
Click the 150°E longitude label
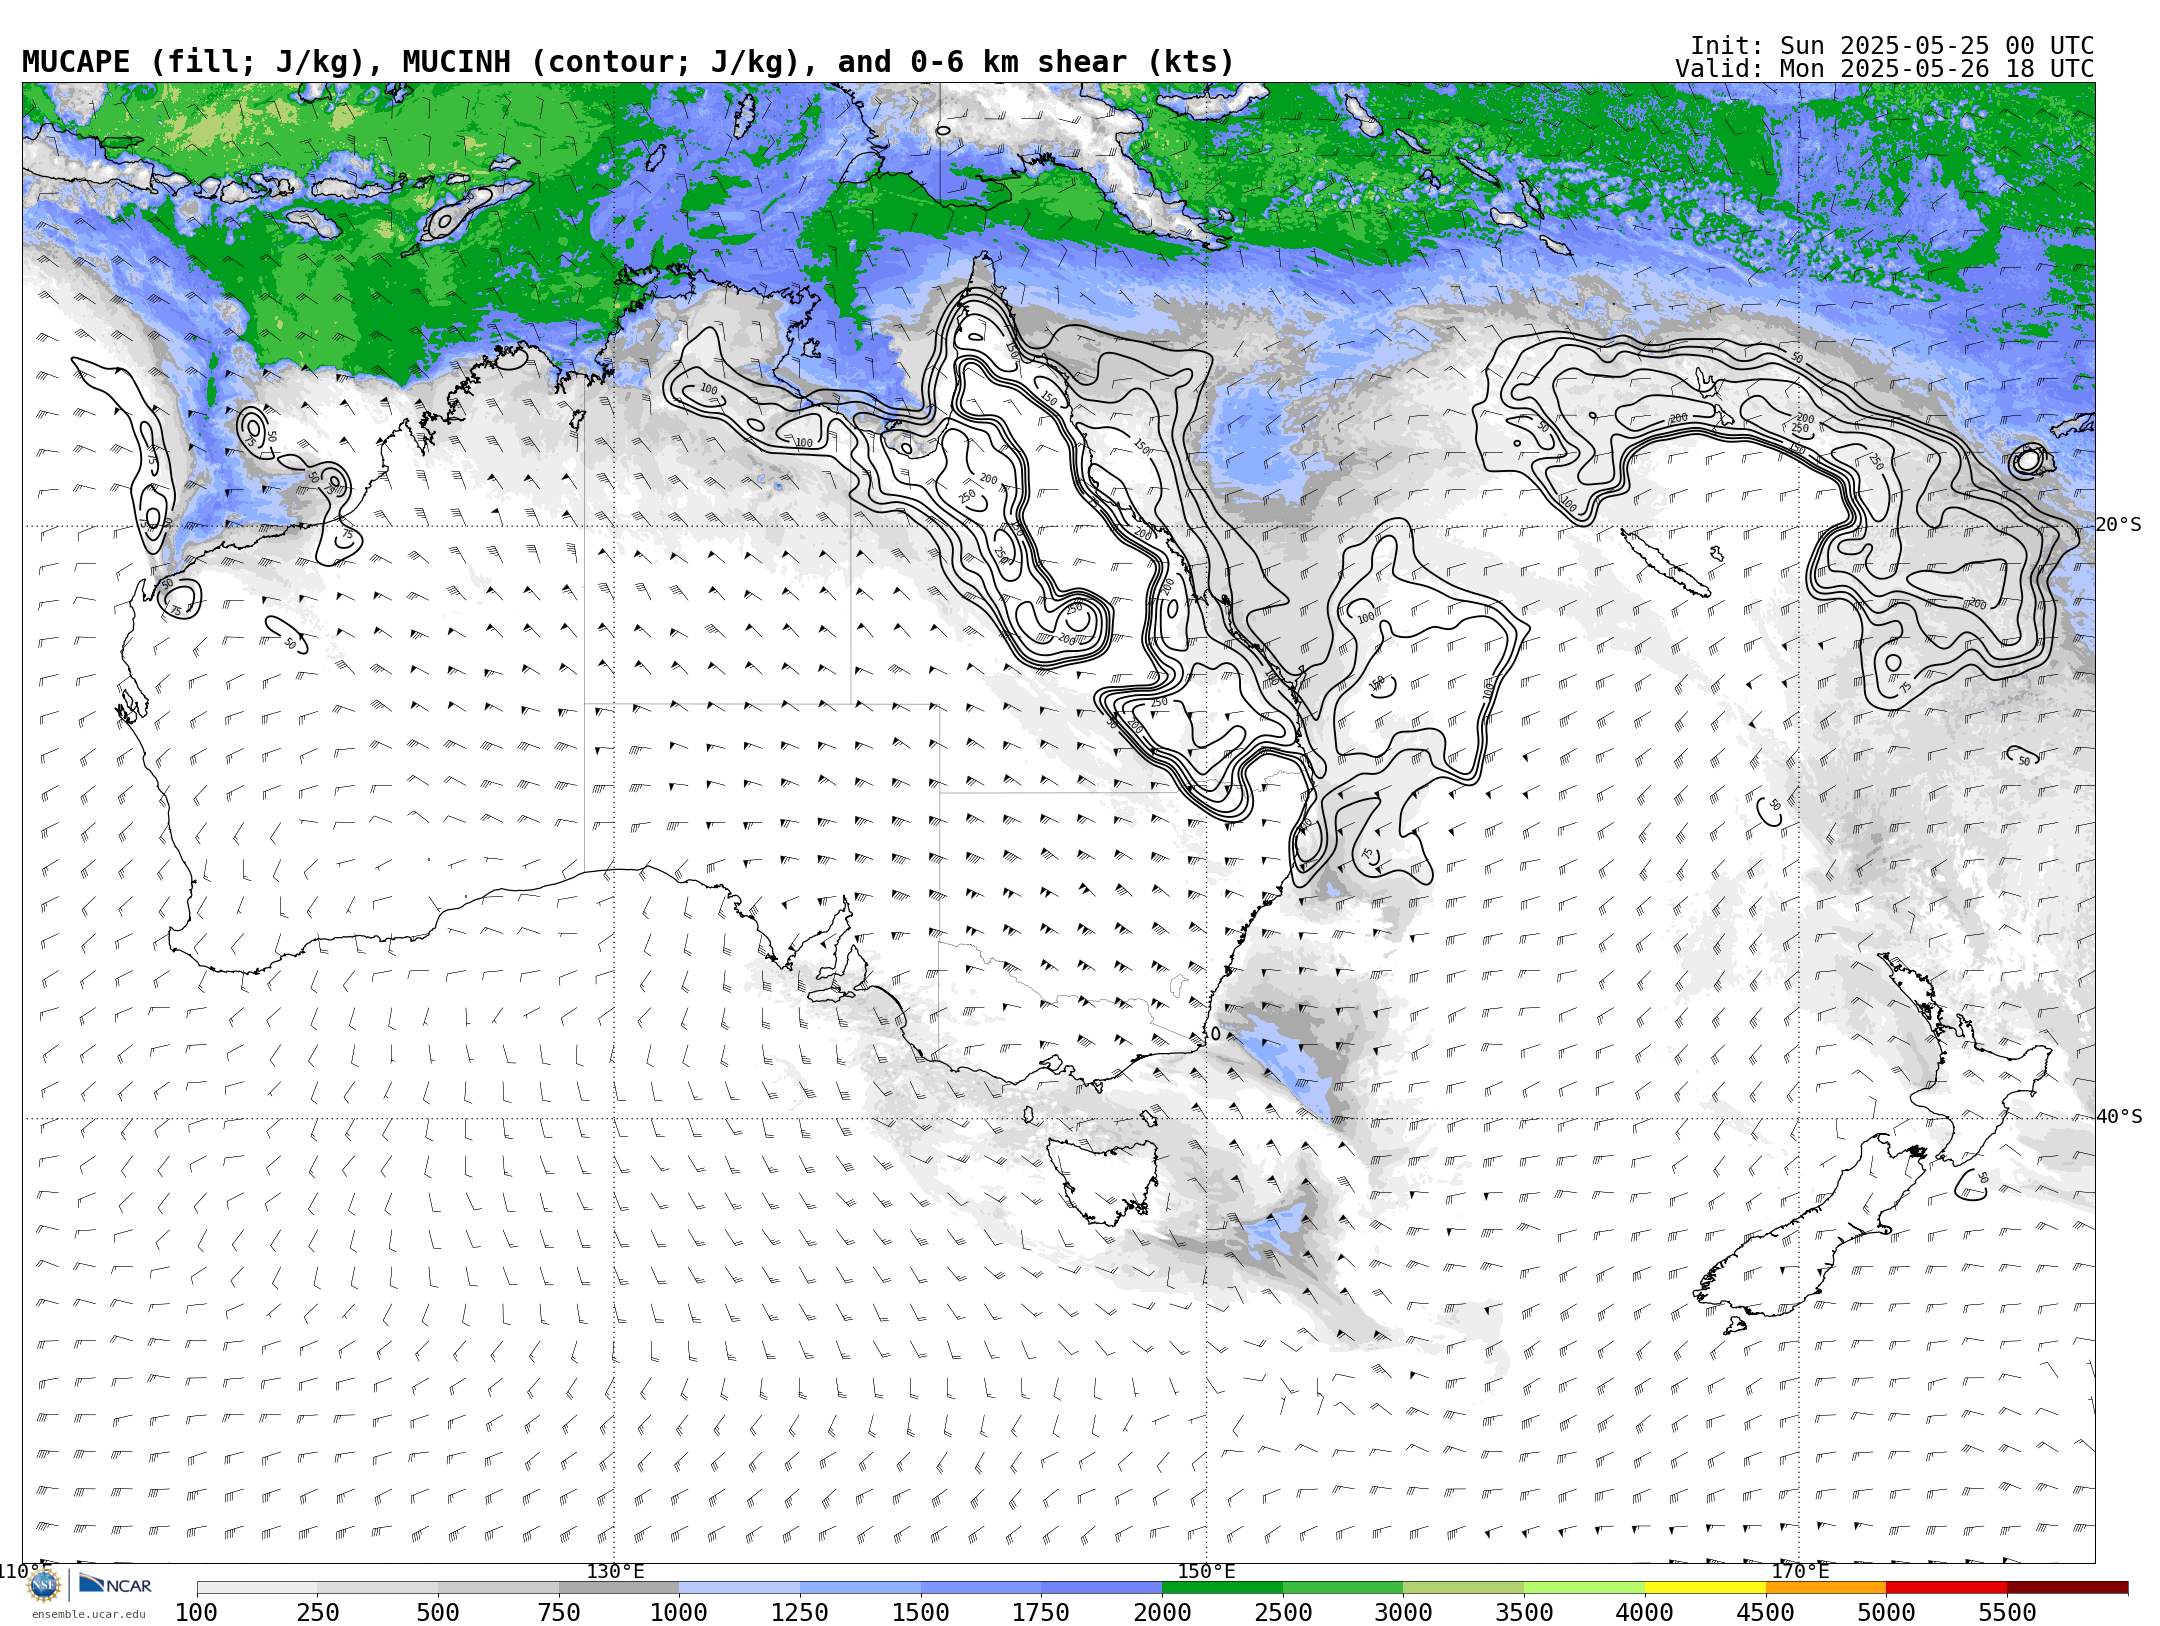point(1206,1571)
